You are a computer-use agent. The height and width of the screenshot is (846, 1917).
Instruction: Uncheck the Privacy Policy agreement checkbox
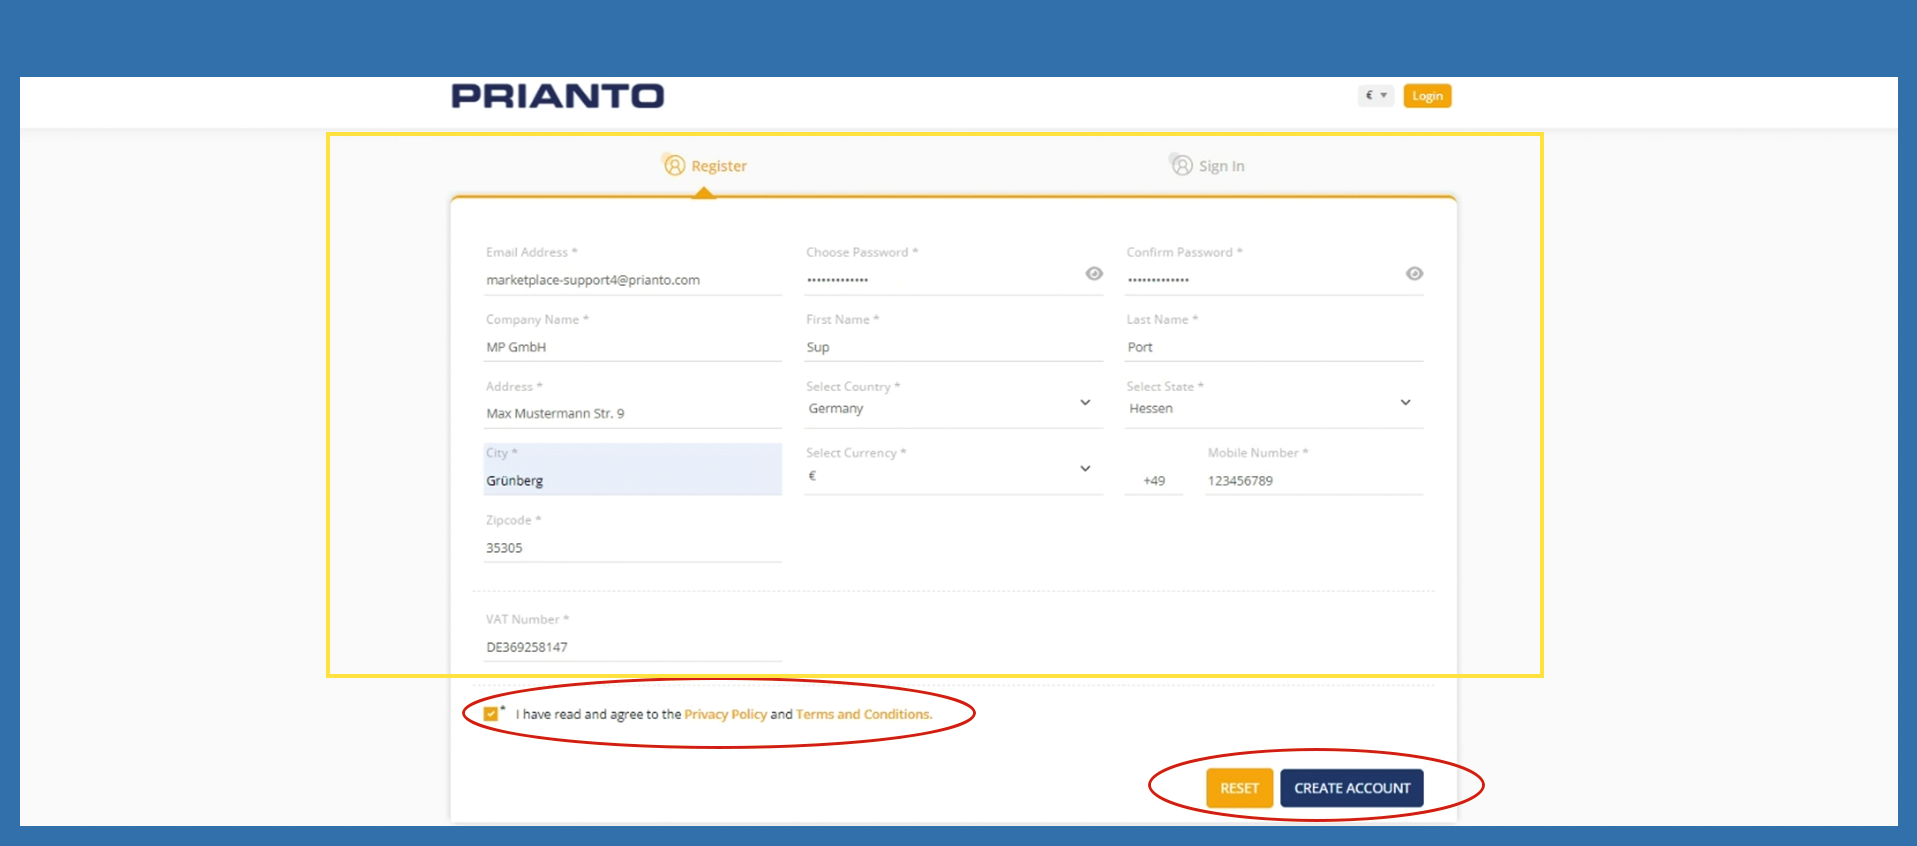click(491, 714)
